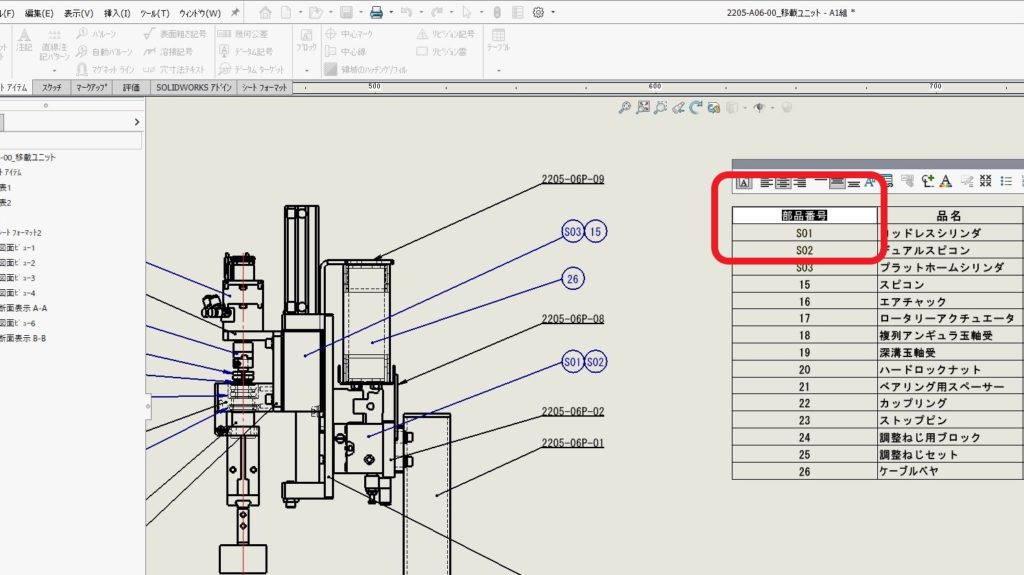This screenshot has width=1024, height=575.
Task: Click balloon 26 in the drawing
Action: click(573, 278)
